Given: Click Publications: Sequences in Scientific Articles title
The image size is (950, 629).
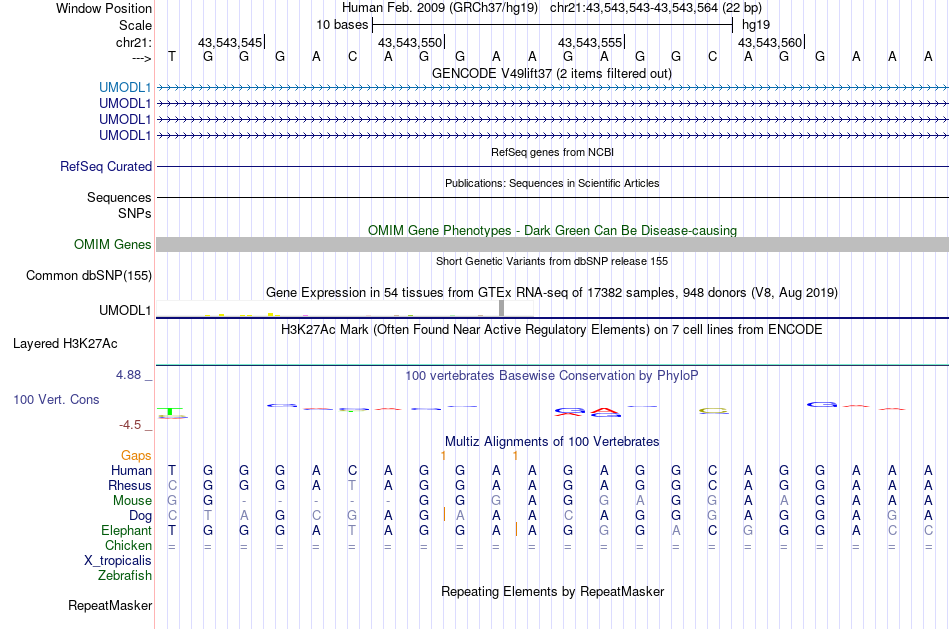Looking at the screenshot, I should coord(552,183).
